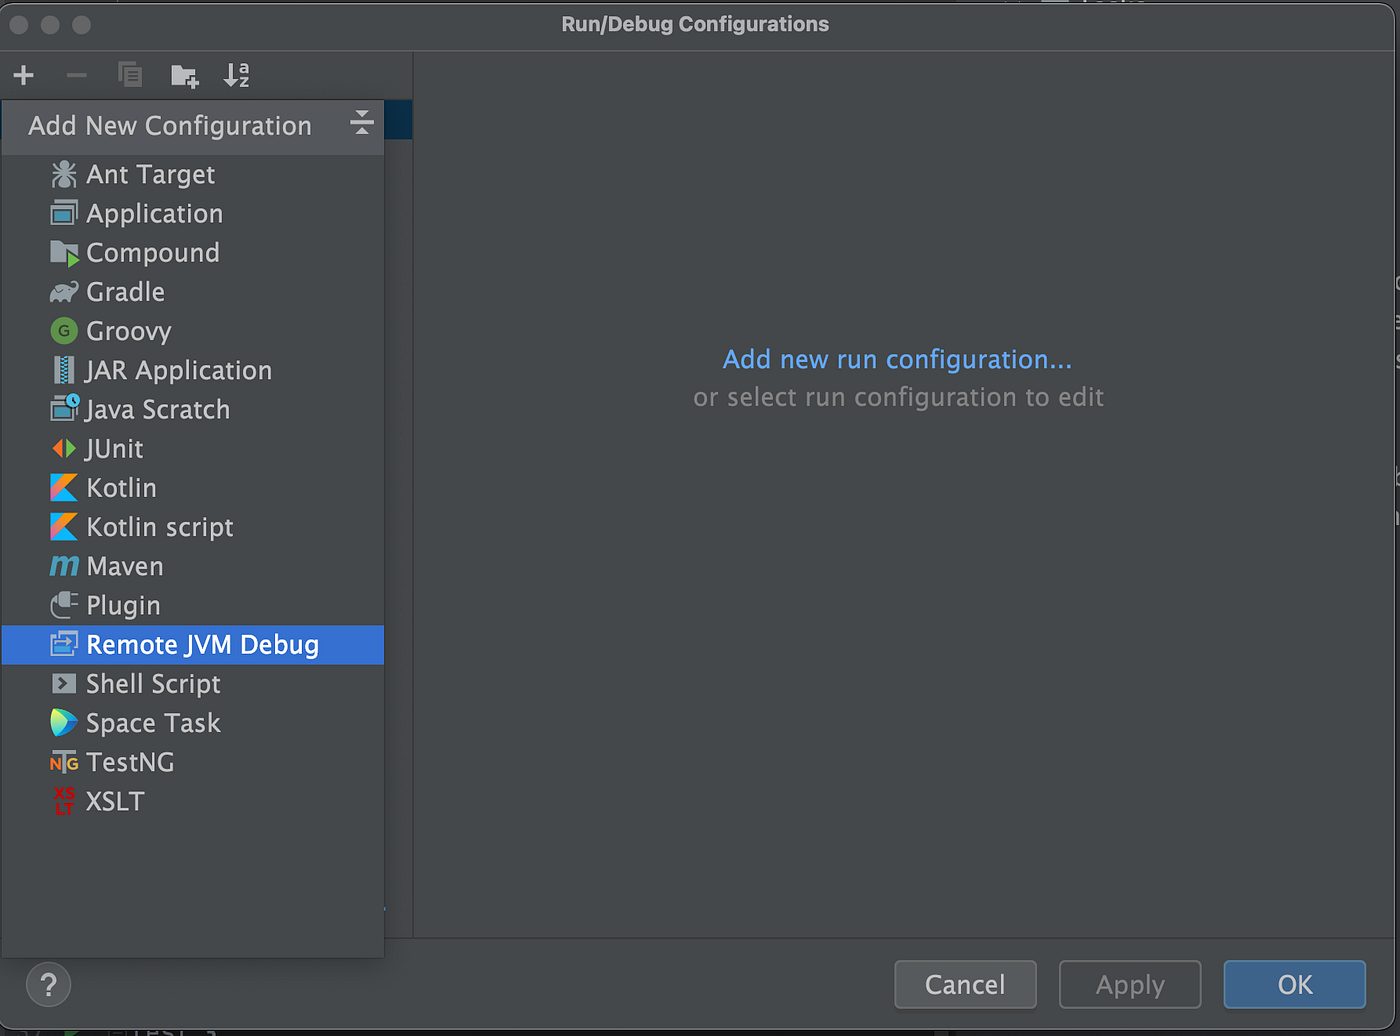This screenshot has width=1400, height=1036.
Task: Open help via the question mark icon
Action: [47, 984]
